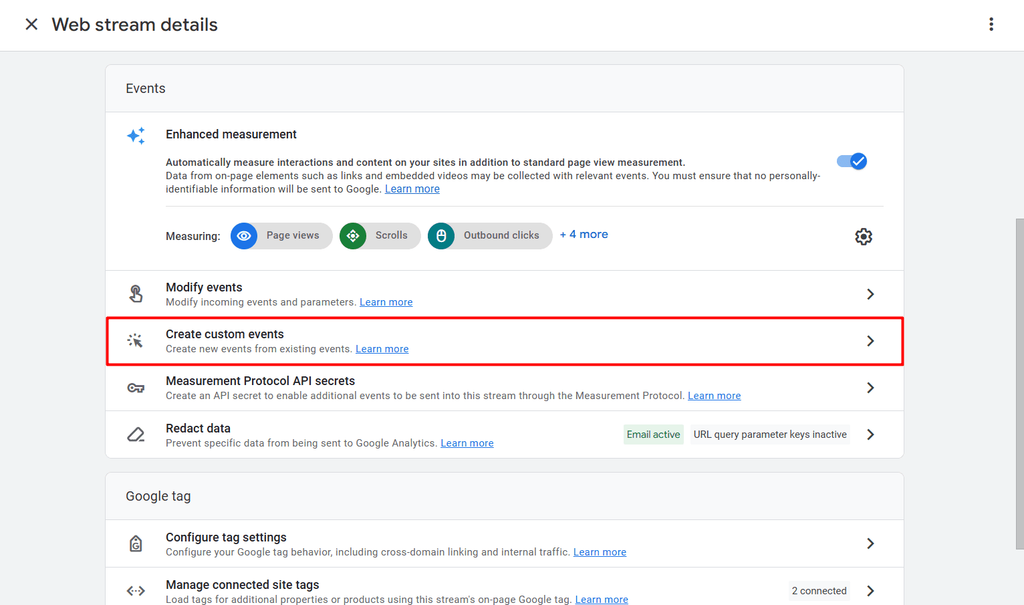Open the Measurement Protocol API secrets row
Screen dimensions: 1024x605
click(505, 388)
